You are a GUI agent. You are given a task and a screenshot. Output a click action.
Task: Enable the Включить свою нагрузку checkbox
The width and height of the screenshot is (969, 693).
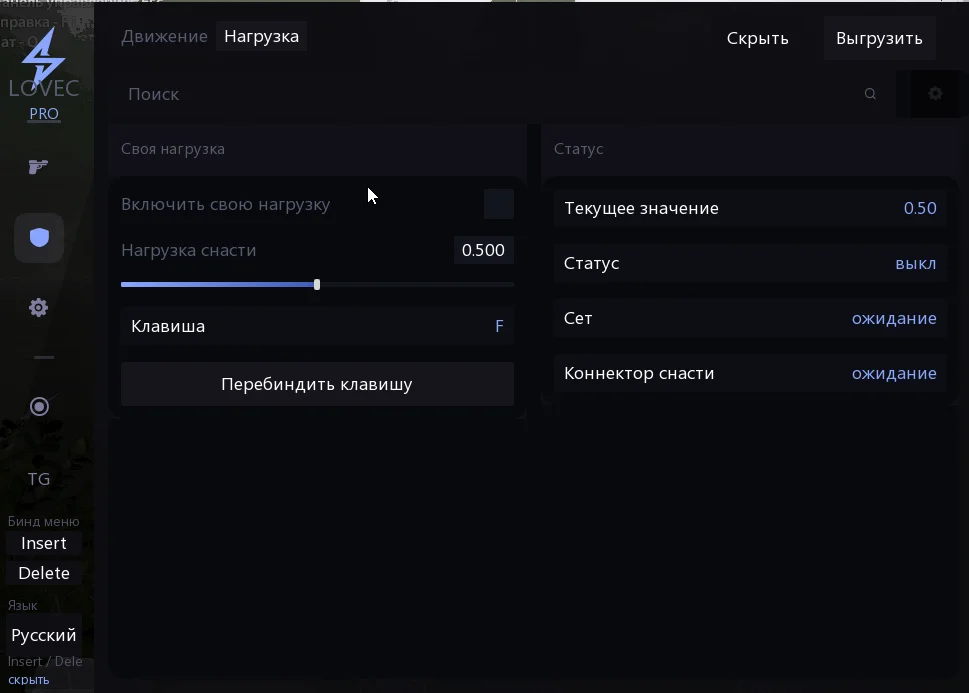[x=498, y=203]
